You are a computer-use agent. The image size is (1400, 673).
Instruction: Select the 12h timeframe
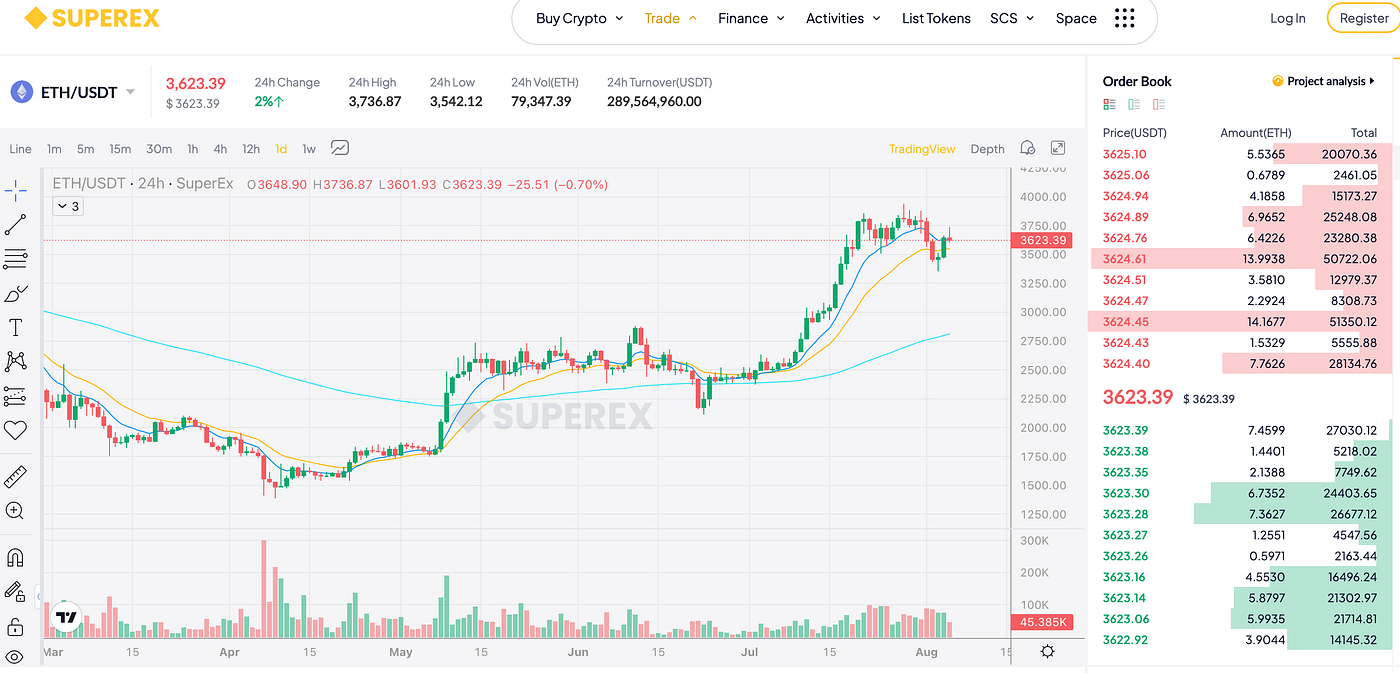tap(251, 149)
